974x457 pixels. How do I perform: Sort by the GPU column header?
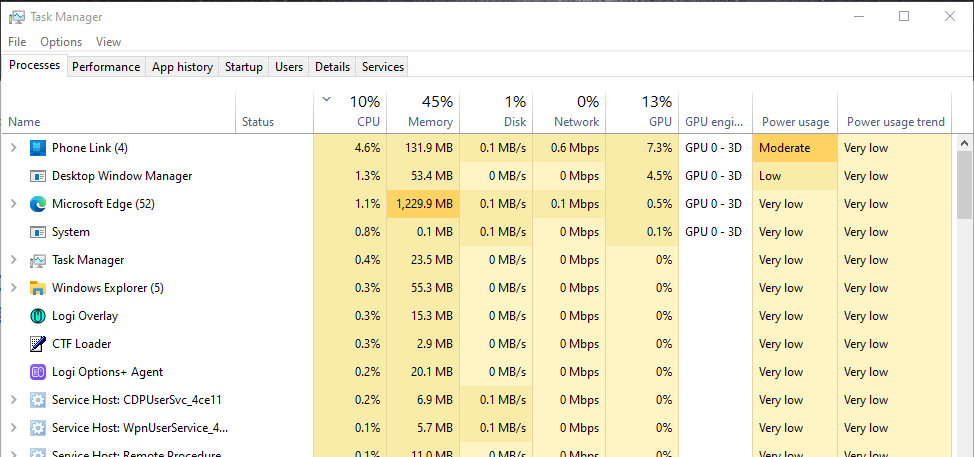coord(642,112)
